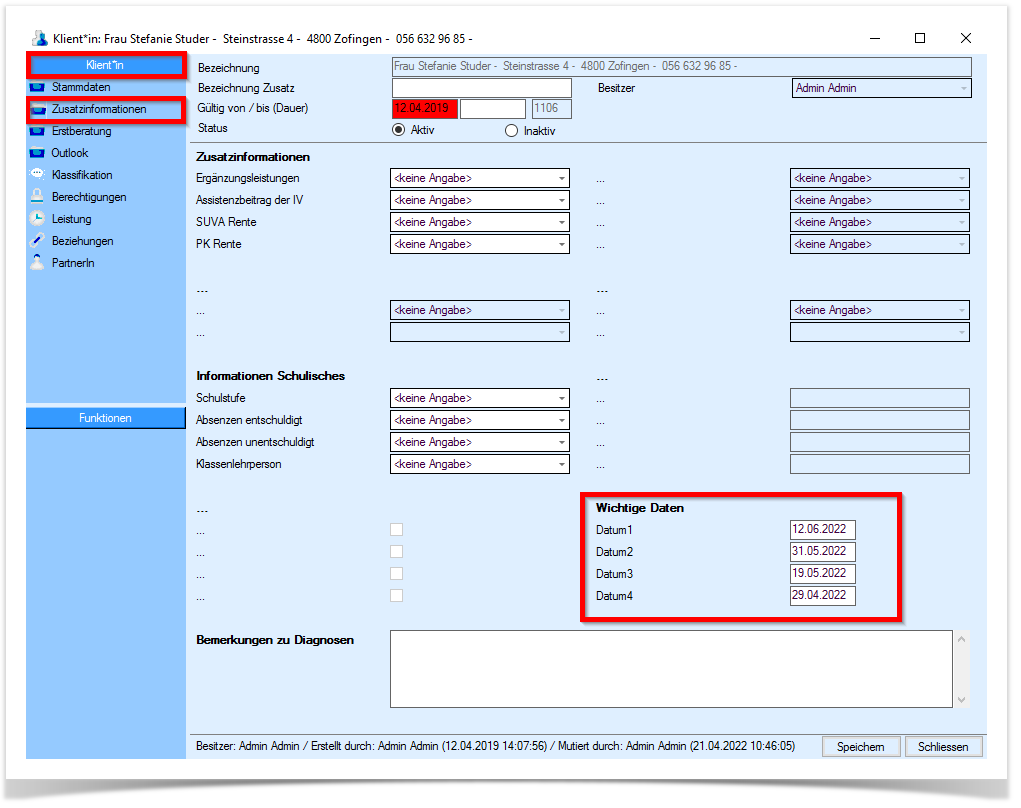
Task: Click the PartnerIn person icon
Action: coord(38,263)
